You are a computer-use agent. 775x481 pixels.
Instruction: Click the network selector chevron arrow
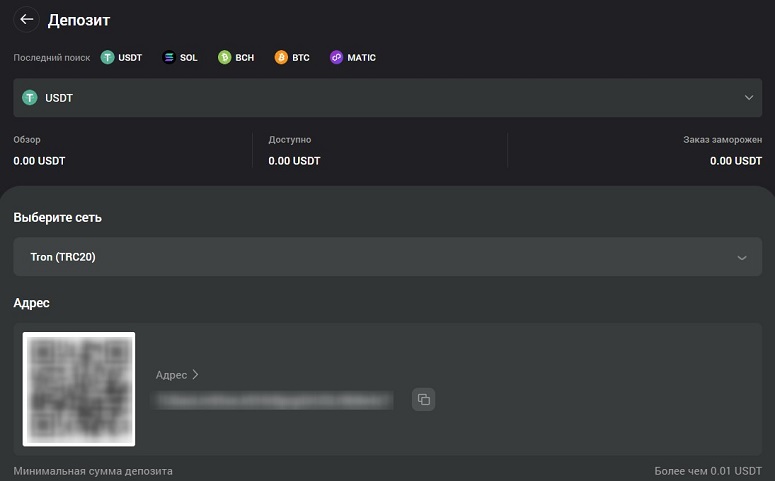tap(742, 258)
